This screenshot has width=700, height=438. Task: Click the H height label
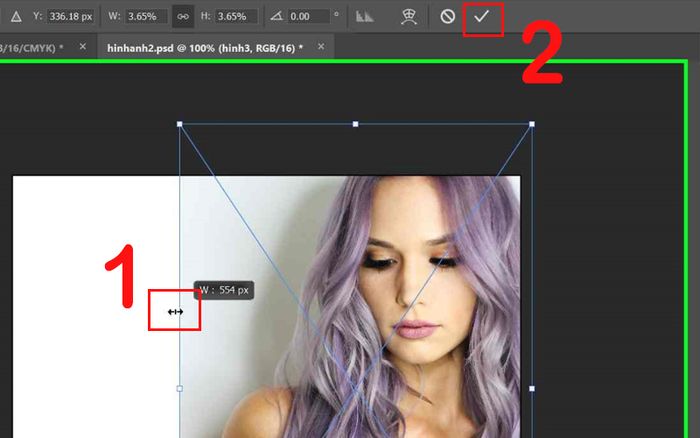(205, 16)
